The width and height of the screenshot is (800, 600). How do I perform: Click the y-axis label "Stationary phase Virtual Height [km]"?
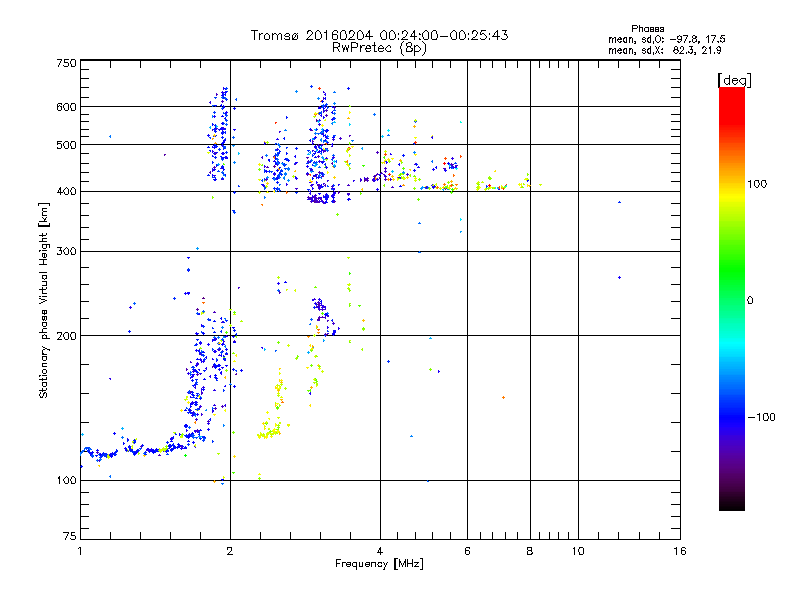(x=43, y=301)
